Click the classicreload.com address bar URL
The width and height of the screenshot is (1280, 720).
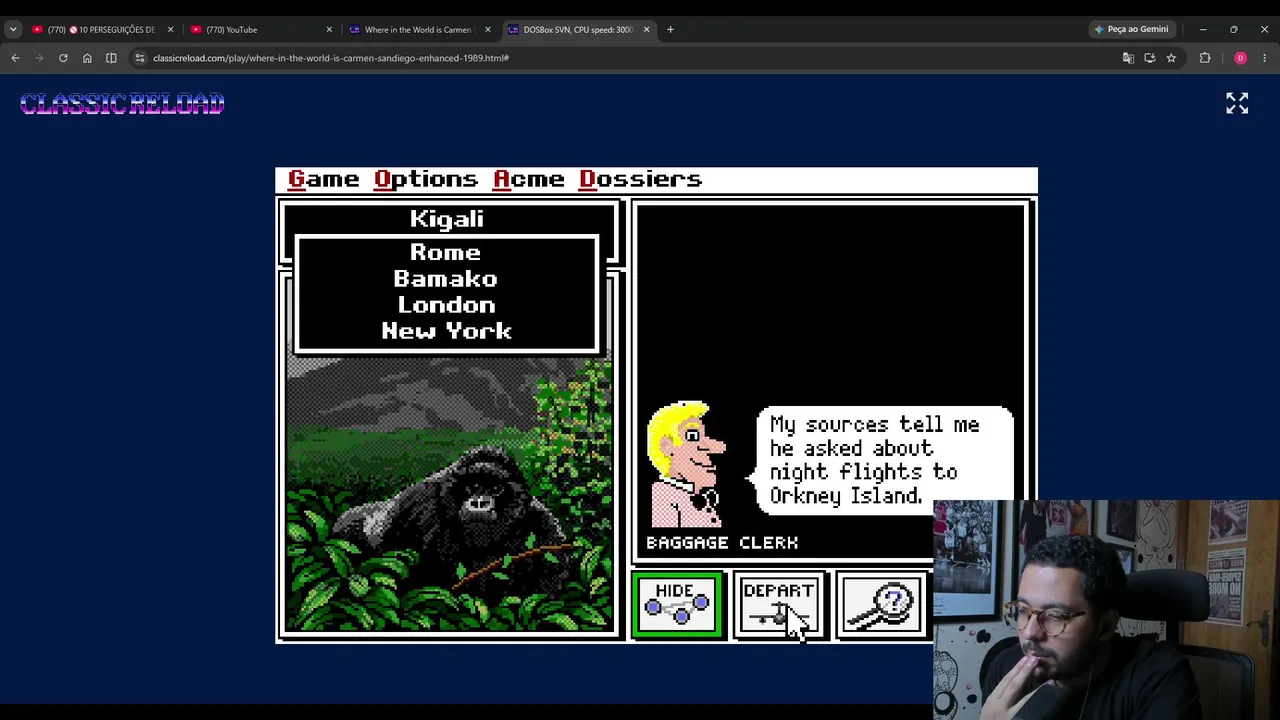(331, 58)
